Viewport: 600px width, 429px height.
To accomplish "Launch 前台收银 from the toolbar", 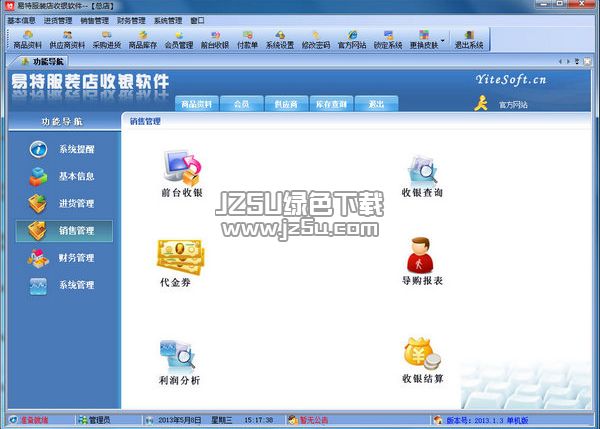I will [215, 40].
